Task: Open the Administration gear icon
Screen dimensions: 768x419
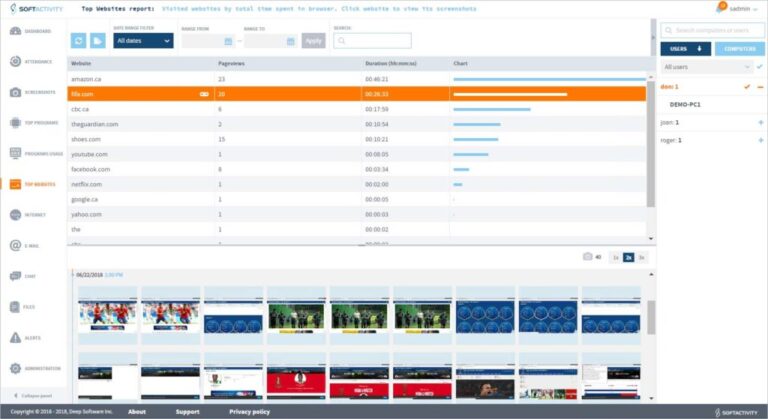Action: [x=15, y=368]
